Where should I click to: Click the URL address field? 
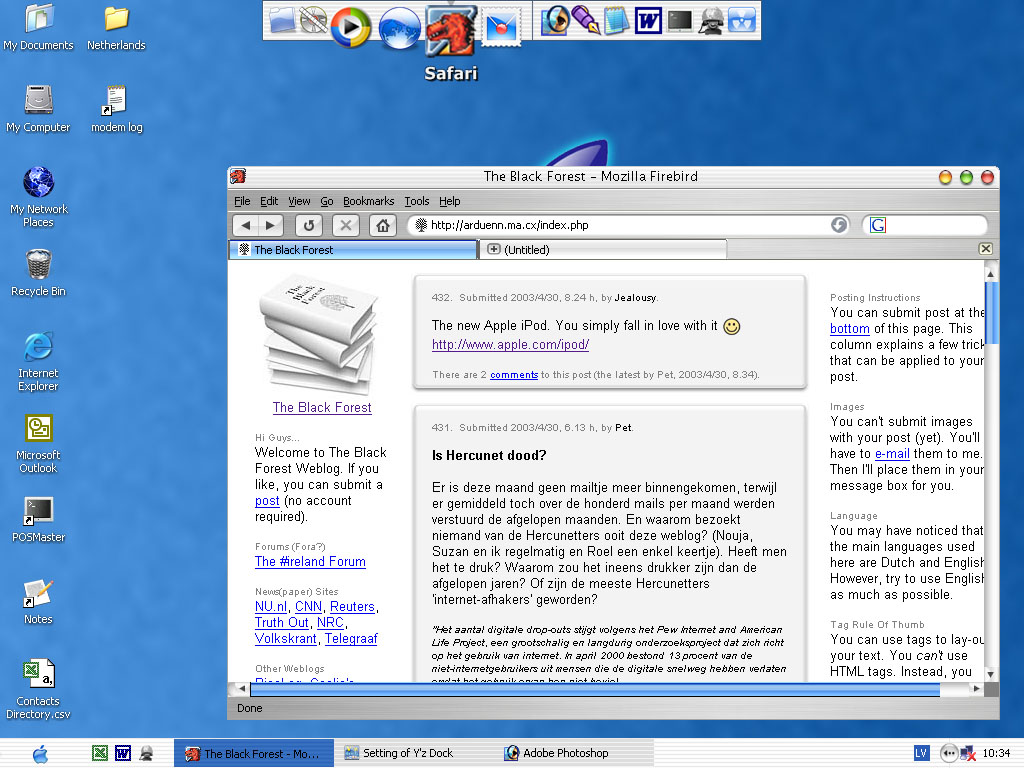pos(627,225)
